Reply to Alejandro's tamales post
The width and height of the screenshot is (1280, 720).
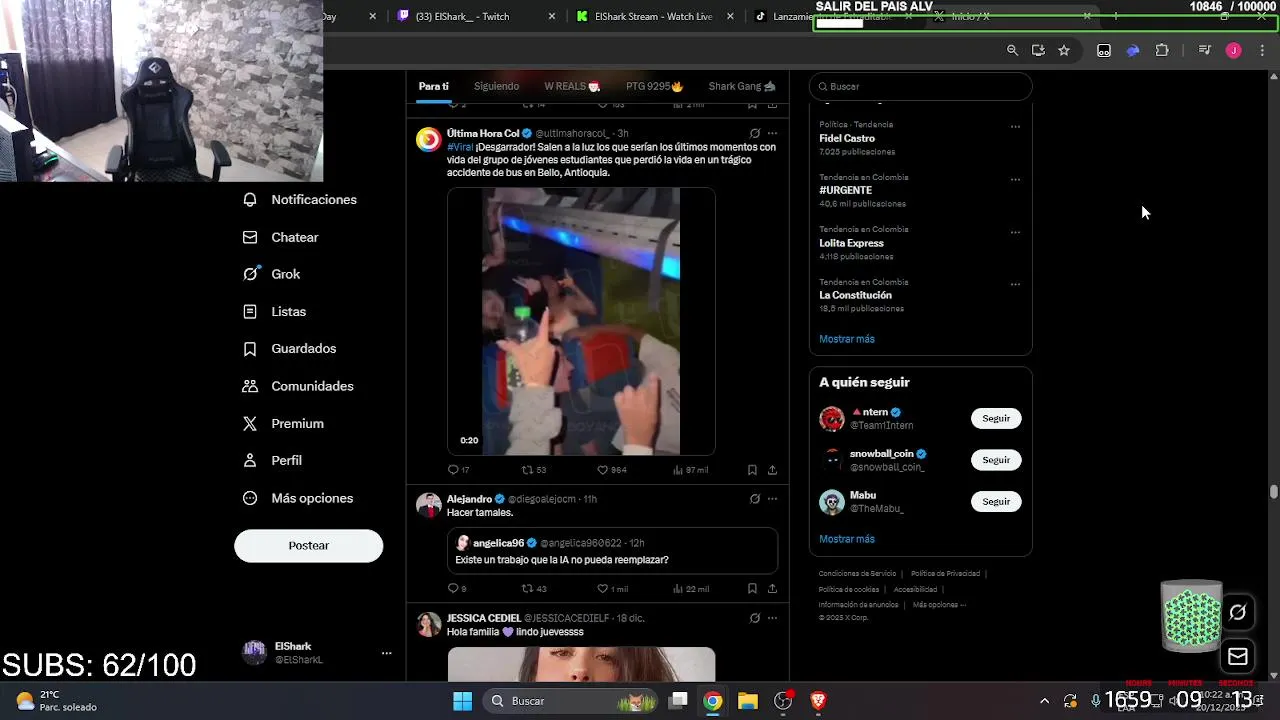[457, 589]
